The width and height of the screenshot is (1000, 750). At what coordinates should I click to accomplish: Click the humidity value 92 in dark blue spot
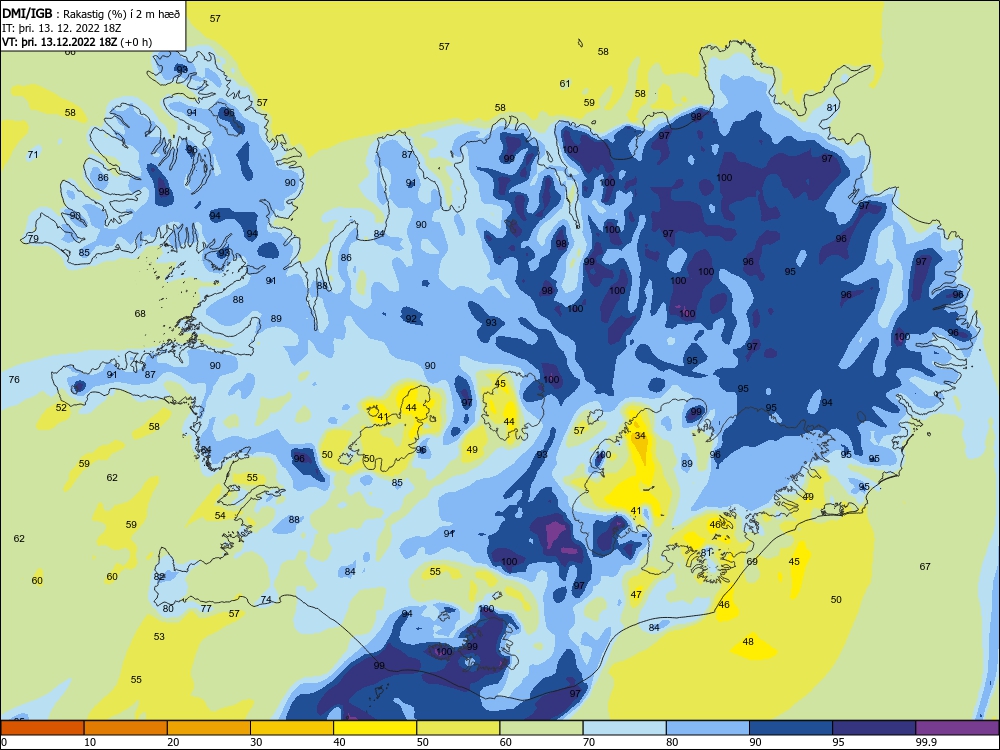coord(411,318)
